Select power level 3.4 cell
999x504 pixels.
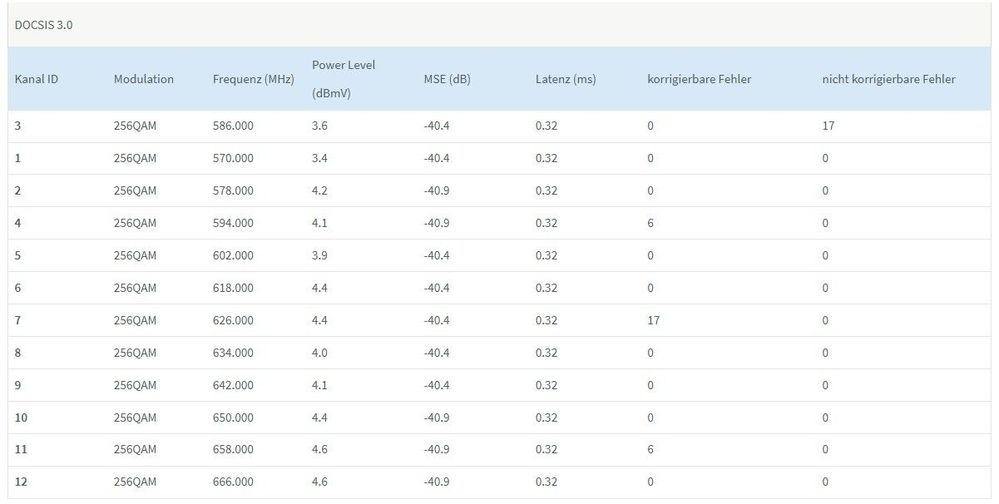pos(320,158)
